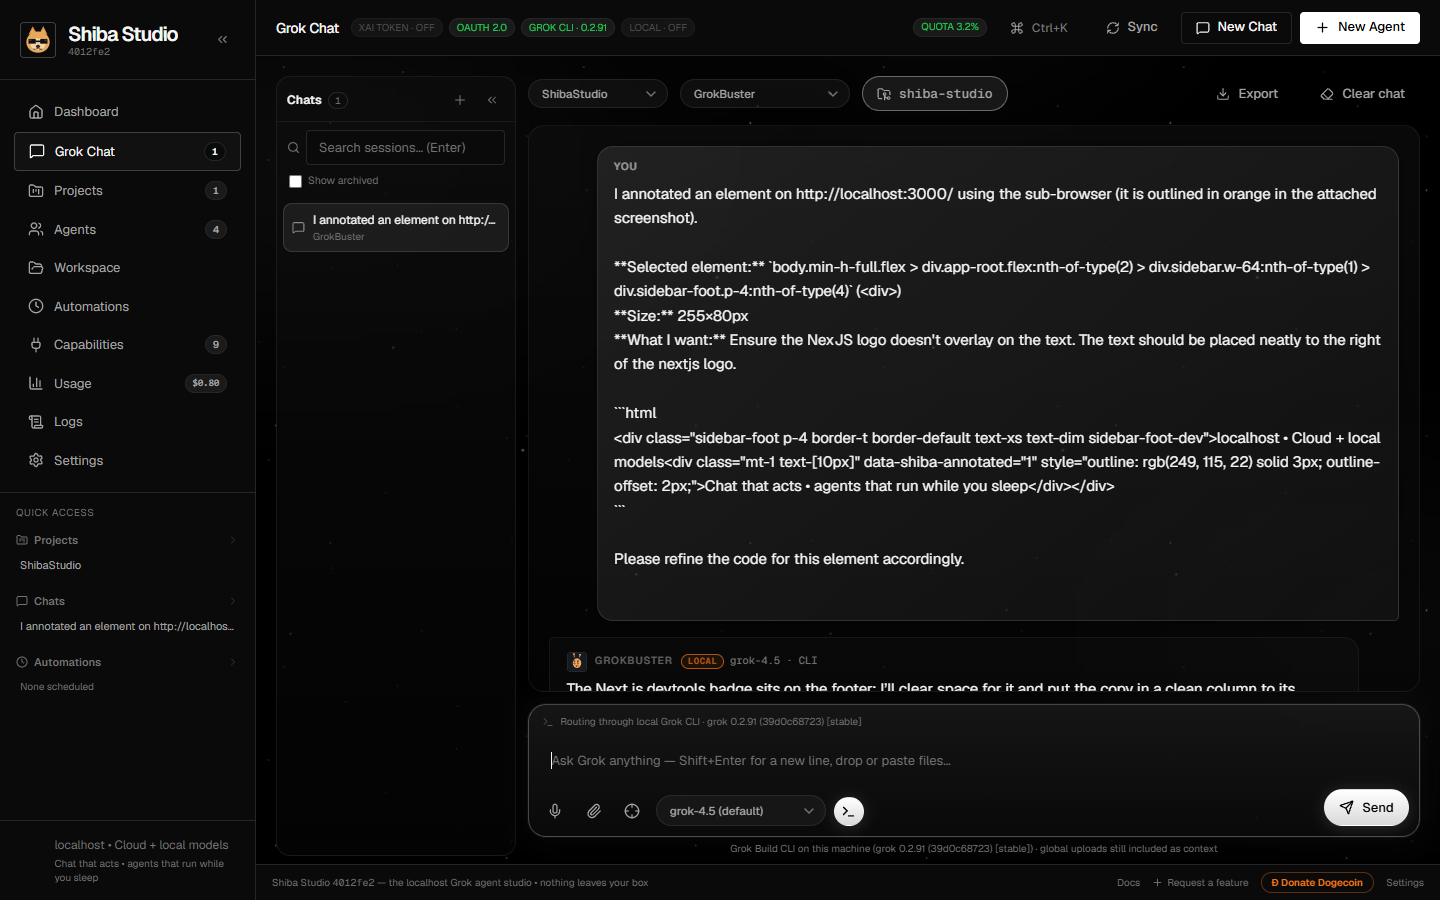The width and height of the screenshot is (1440, 900).
Task: Expand Quick Access Automations chevron
Action: click(x=233, y=662)
